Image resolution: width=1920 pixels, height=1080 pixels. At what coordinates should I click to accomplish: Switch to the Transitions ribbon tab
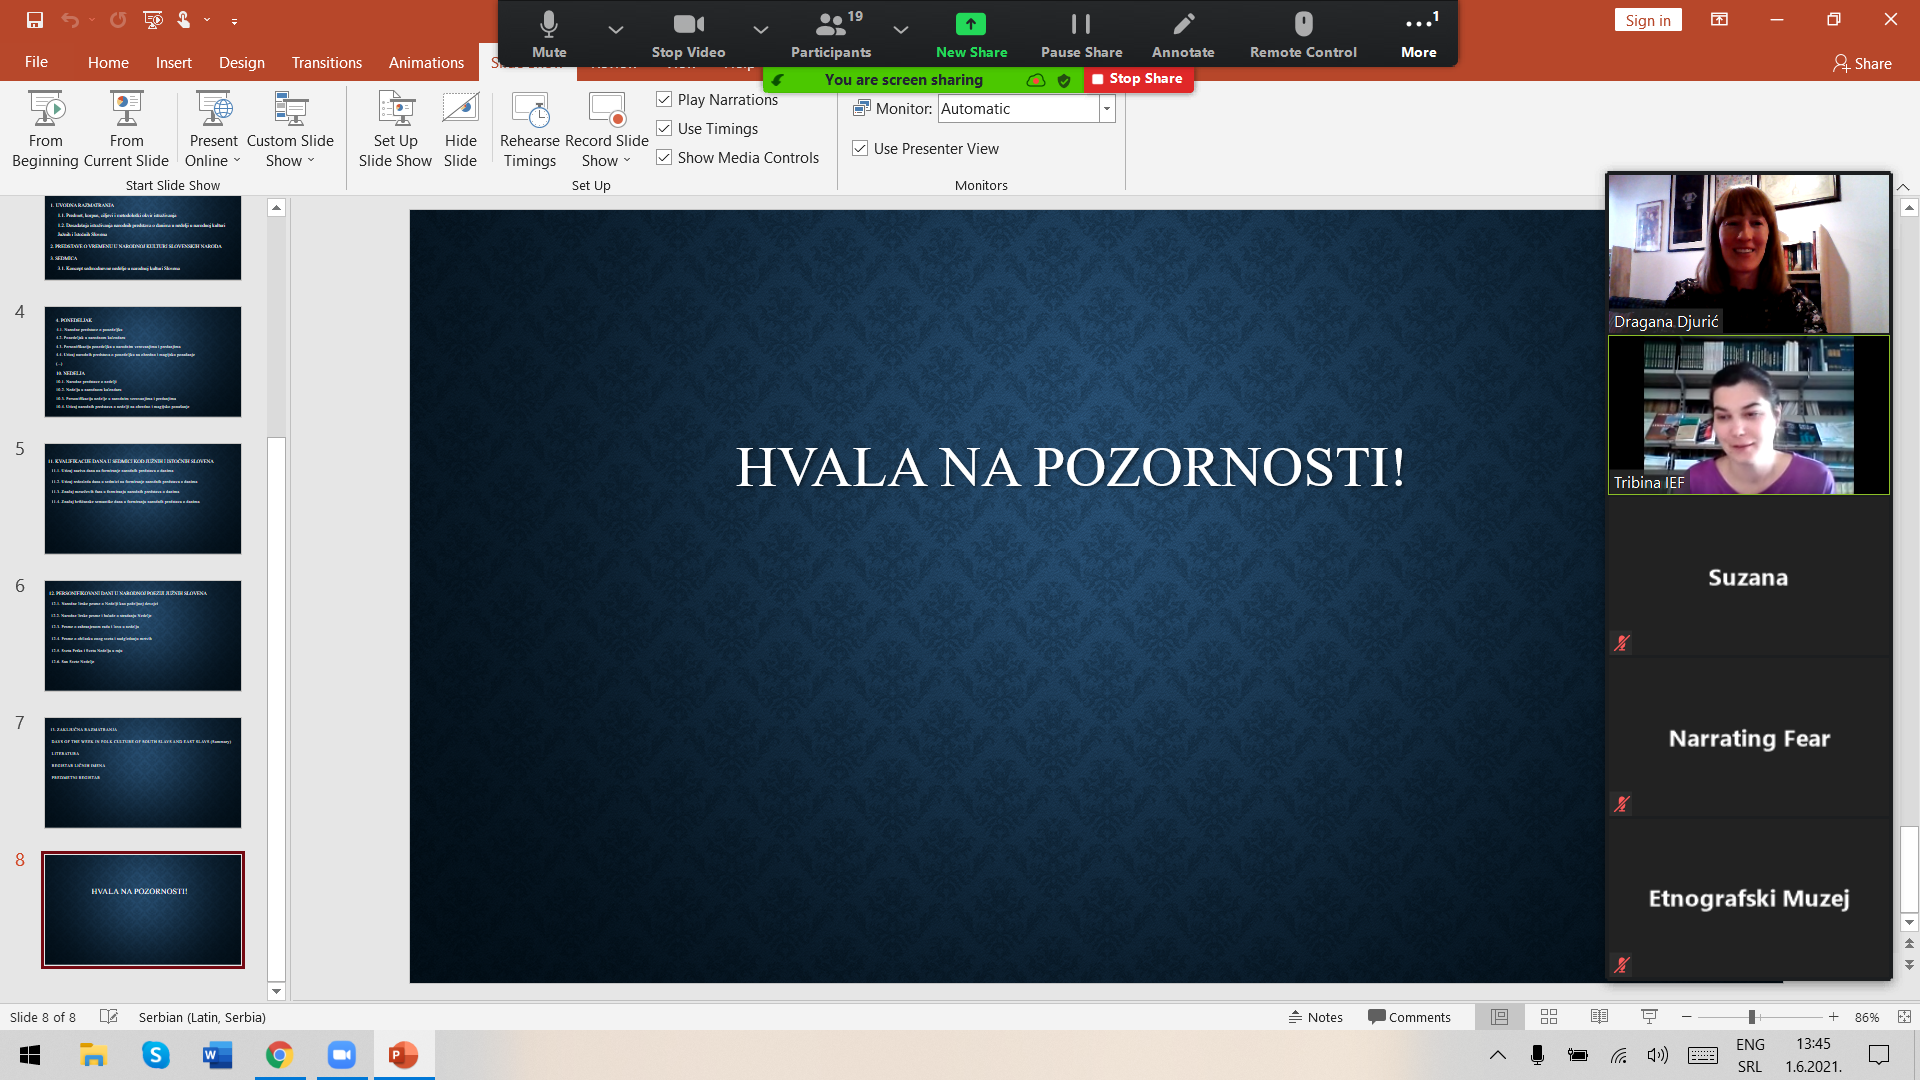click(x=327, y=62)
